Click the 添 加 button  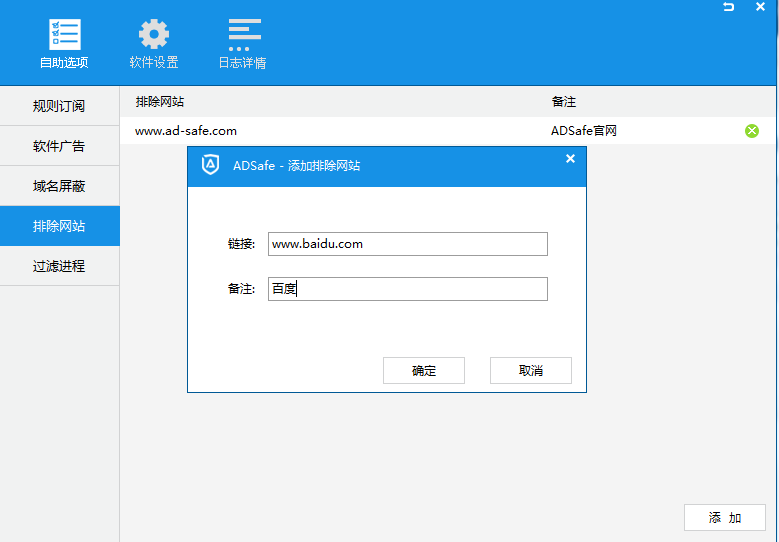(725, 518)
